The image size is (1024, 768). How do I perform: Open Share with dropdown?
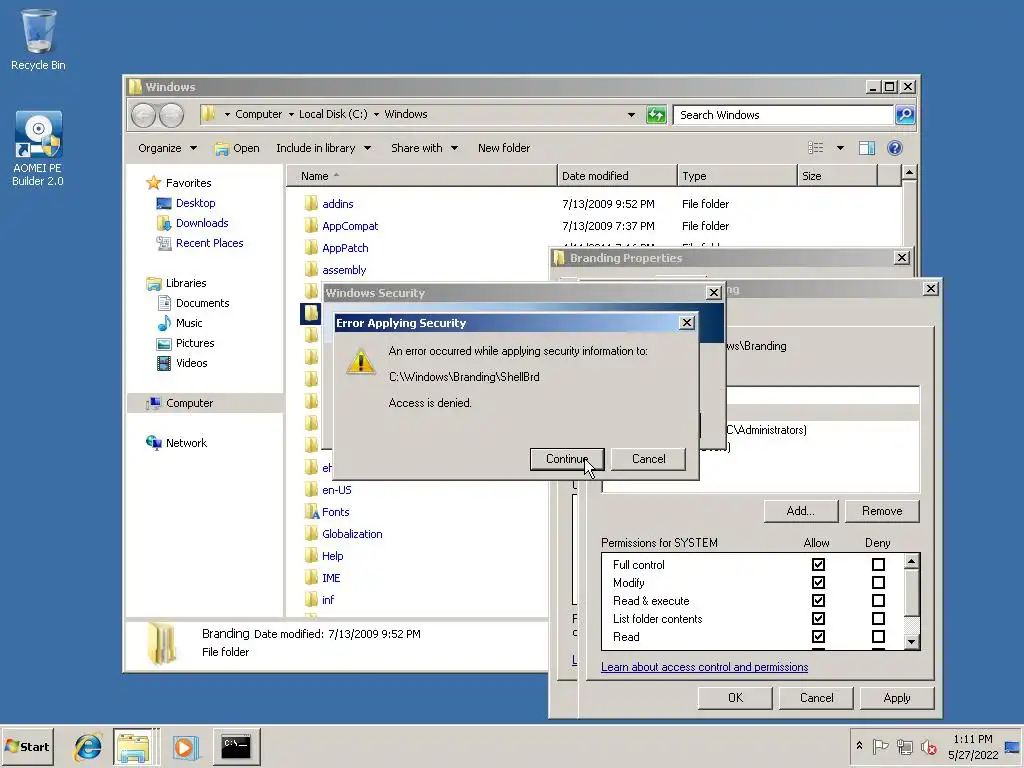424,148
